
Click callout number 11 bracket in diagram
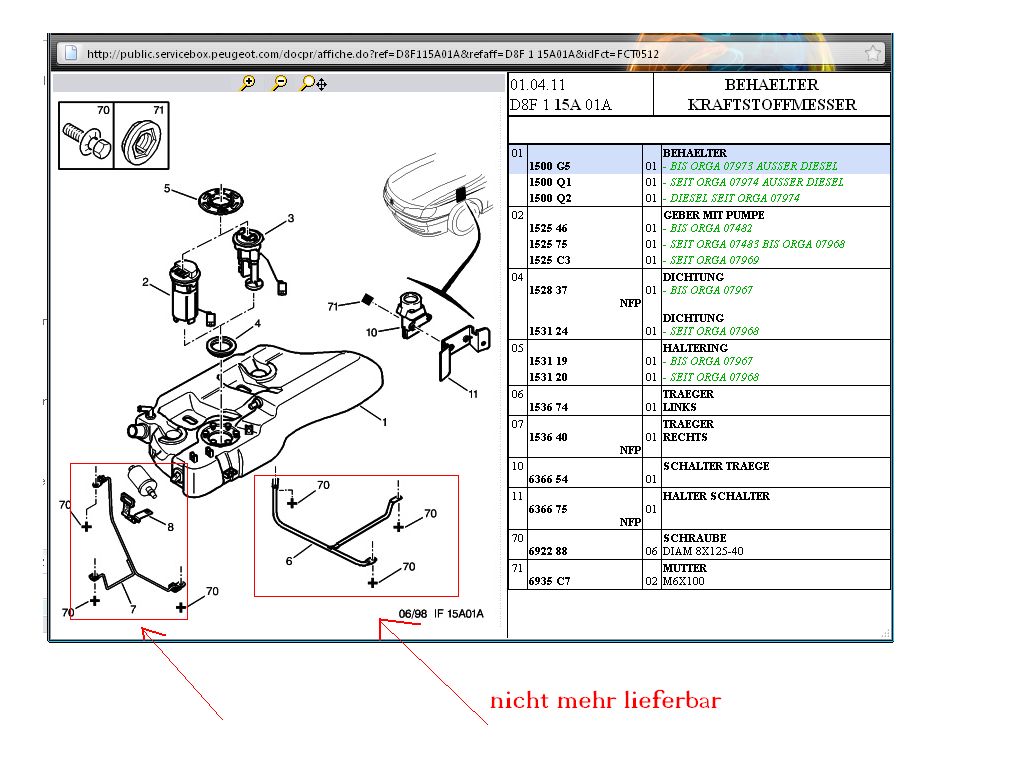click(x=473, y=394)
